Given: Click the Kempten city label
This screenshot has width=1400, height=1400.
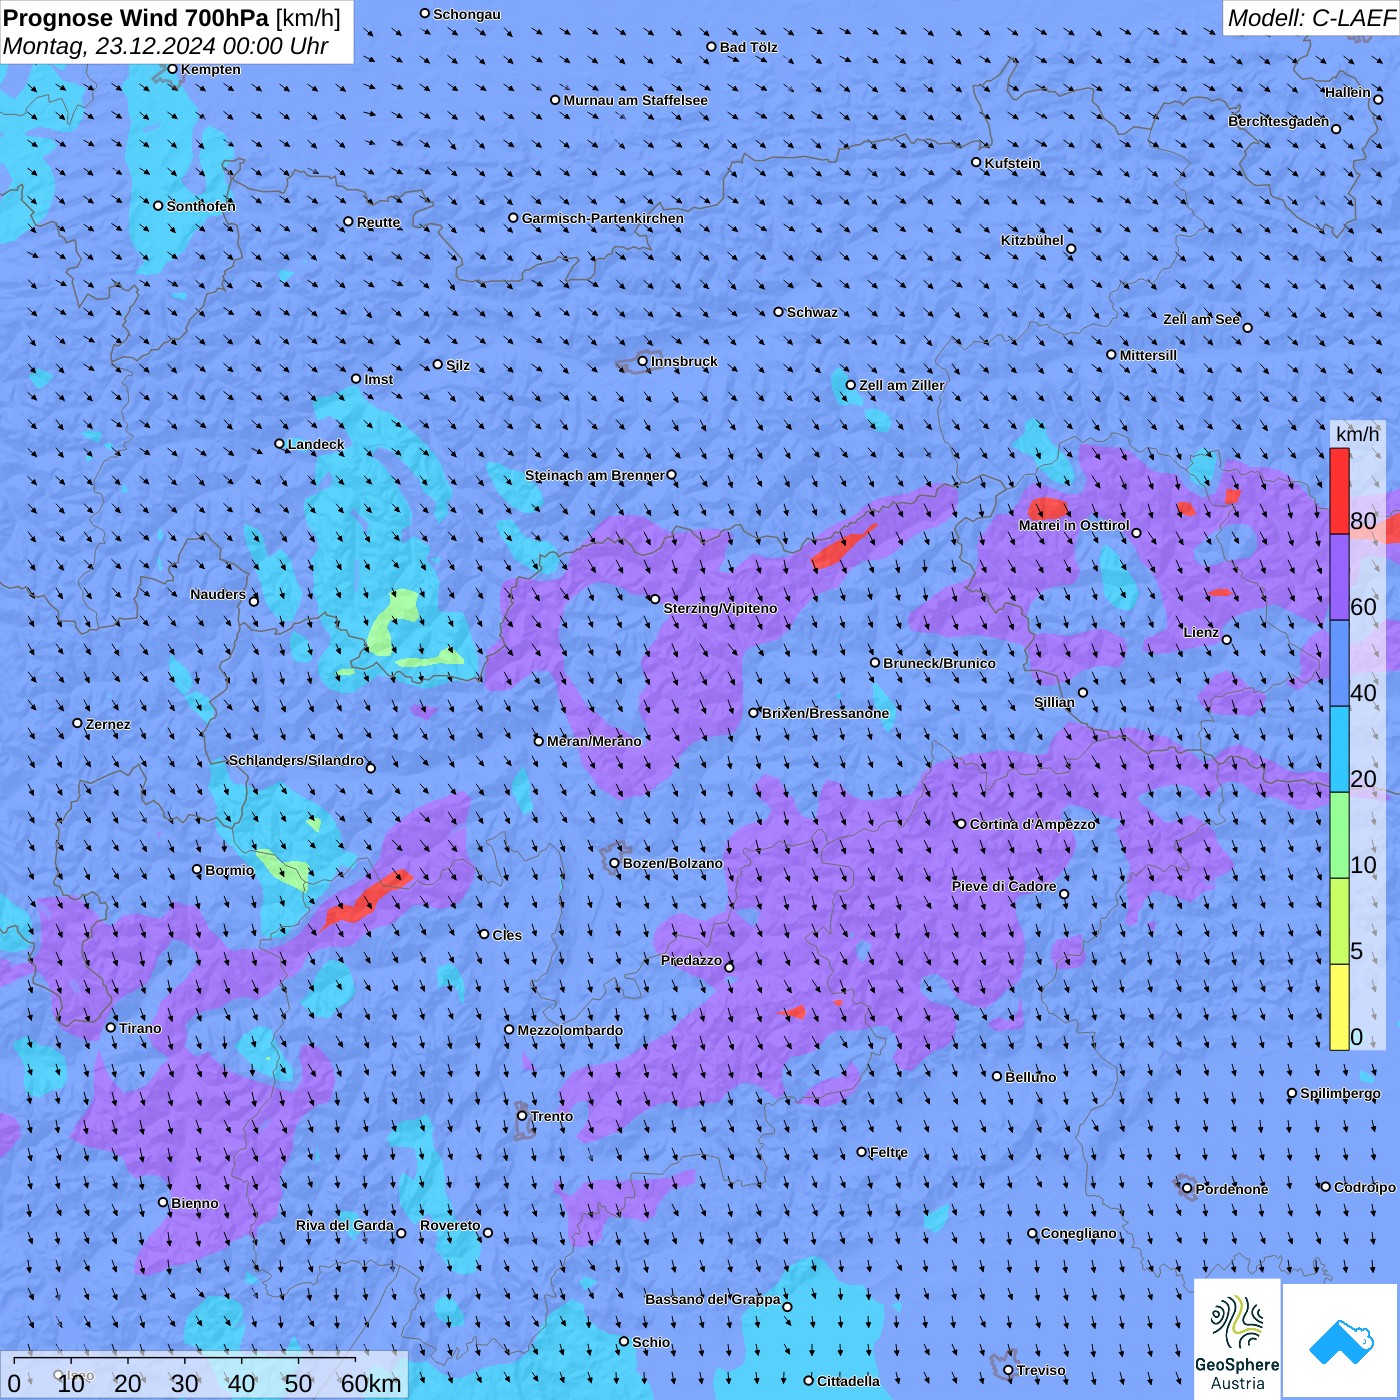Looking at the screenshot, I should pos(210,69).
